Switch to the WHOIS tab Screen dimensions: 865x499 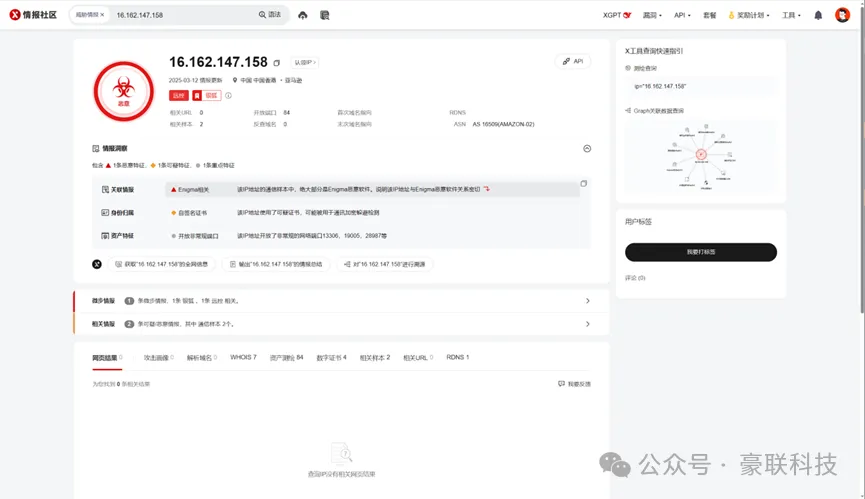point(243,357)
